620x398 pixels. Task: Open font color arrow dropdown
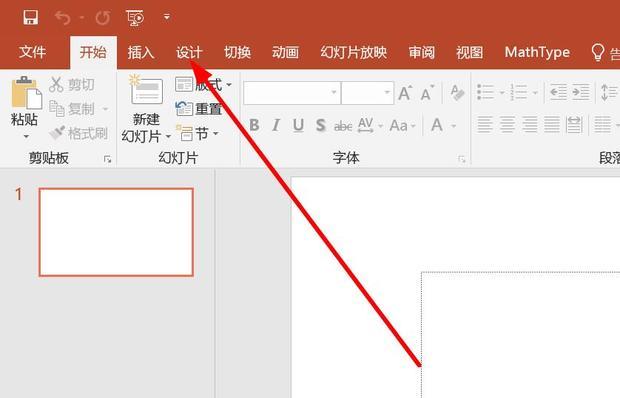point(454,126)
